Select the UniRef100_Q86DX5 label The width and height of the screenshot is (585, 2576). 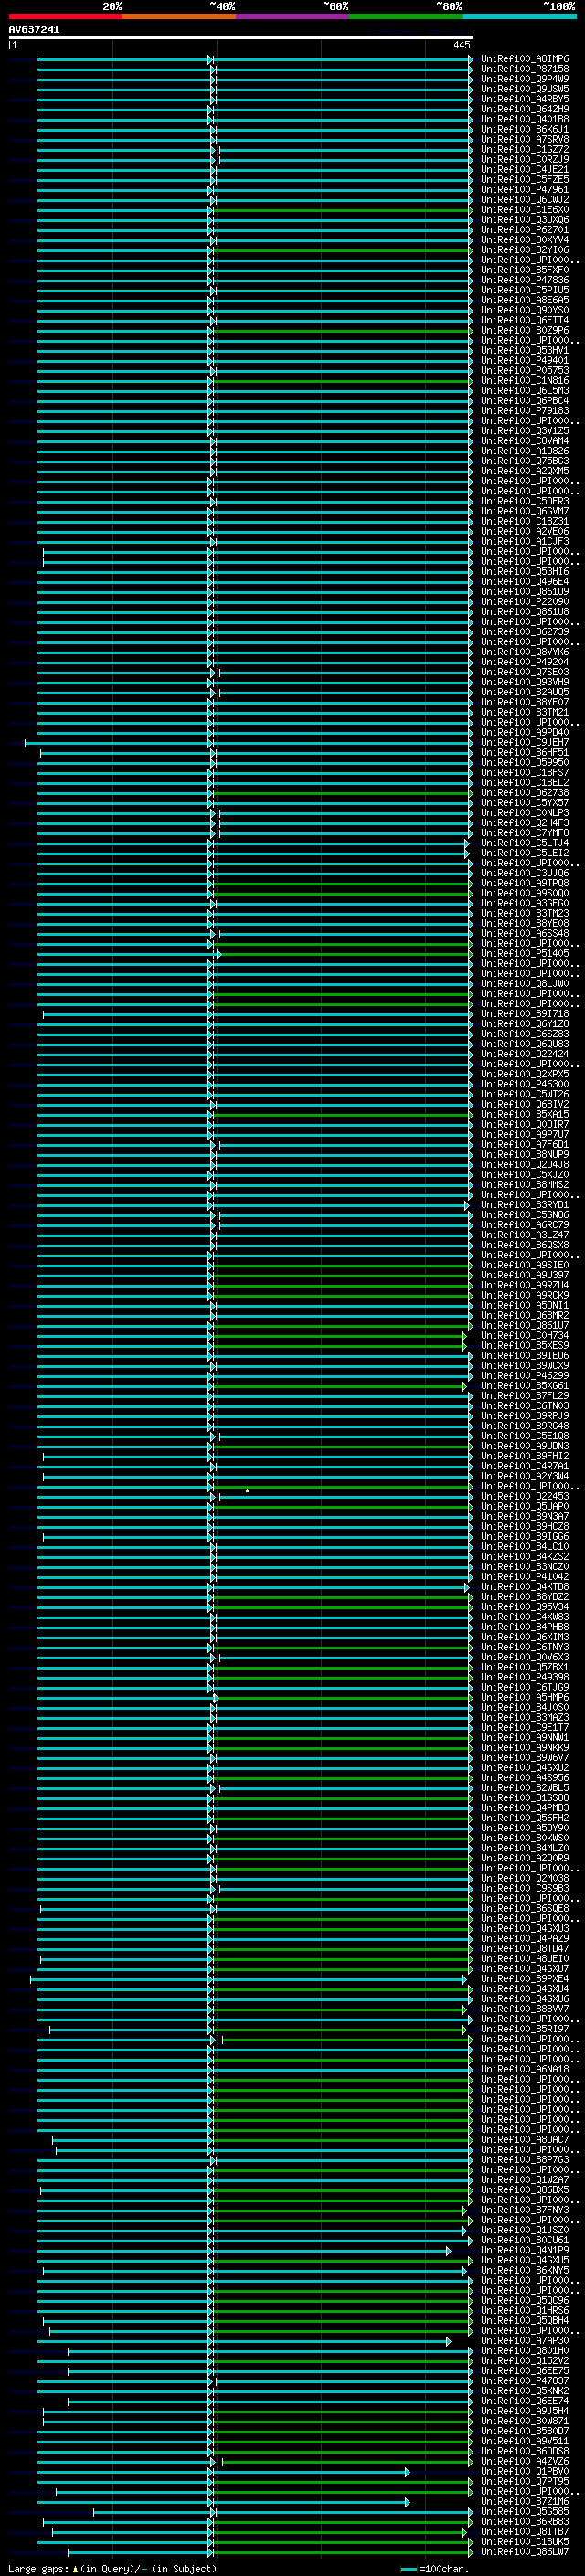[524, 2190]
